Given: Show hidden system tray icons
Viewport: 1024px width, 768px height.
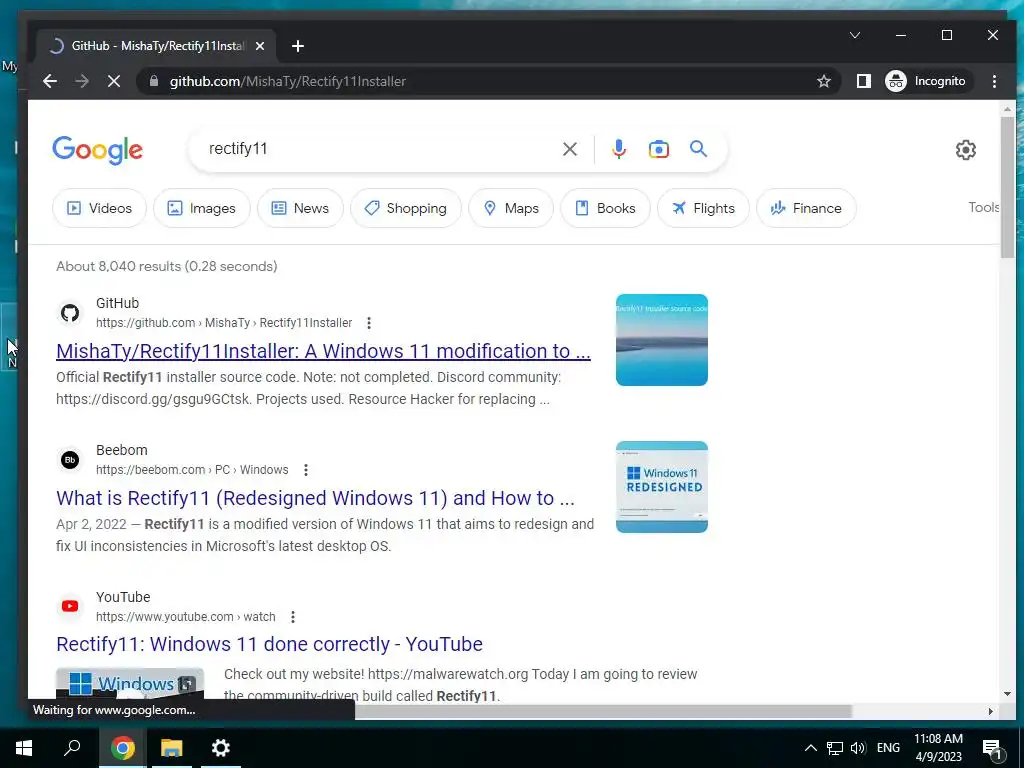Looking at the screenshot, I should click(810, 748).
